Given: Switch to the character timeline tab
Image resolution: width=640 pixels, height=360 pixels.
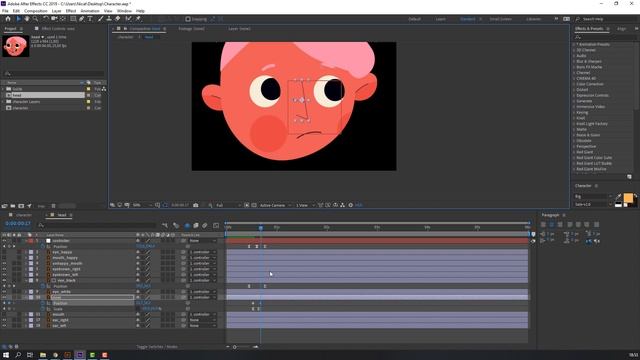Looking at the screenshot, I should (x=24, y=215).
